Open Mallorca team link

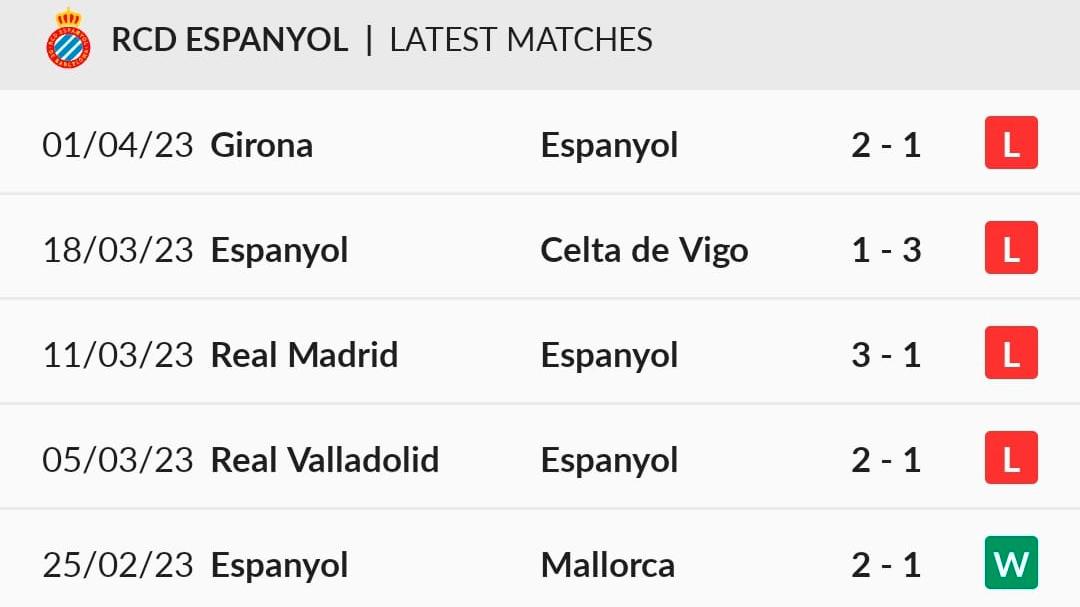pos(608,566)
